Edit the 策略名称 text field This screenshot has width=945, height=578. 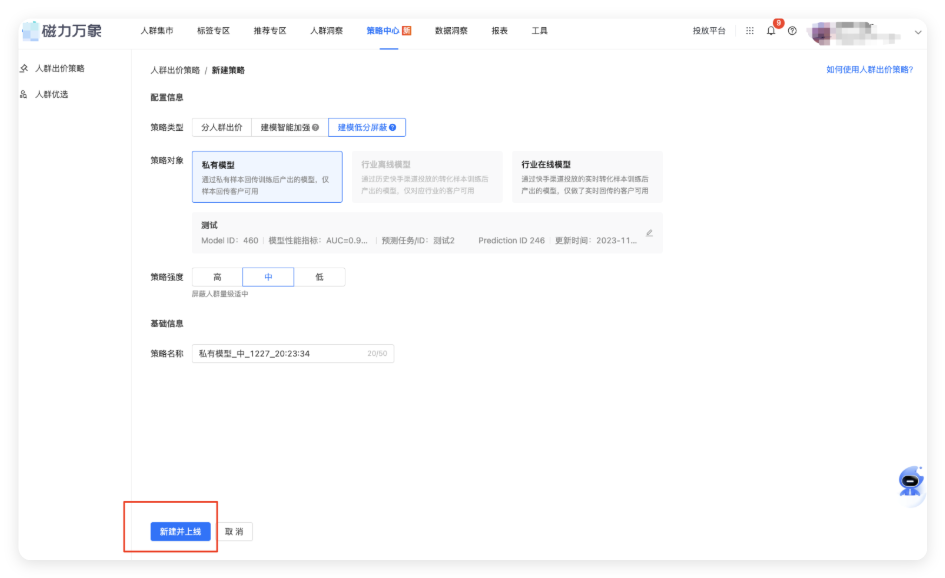point(290,353)
